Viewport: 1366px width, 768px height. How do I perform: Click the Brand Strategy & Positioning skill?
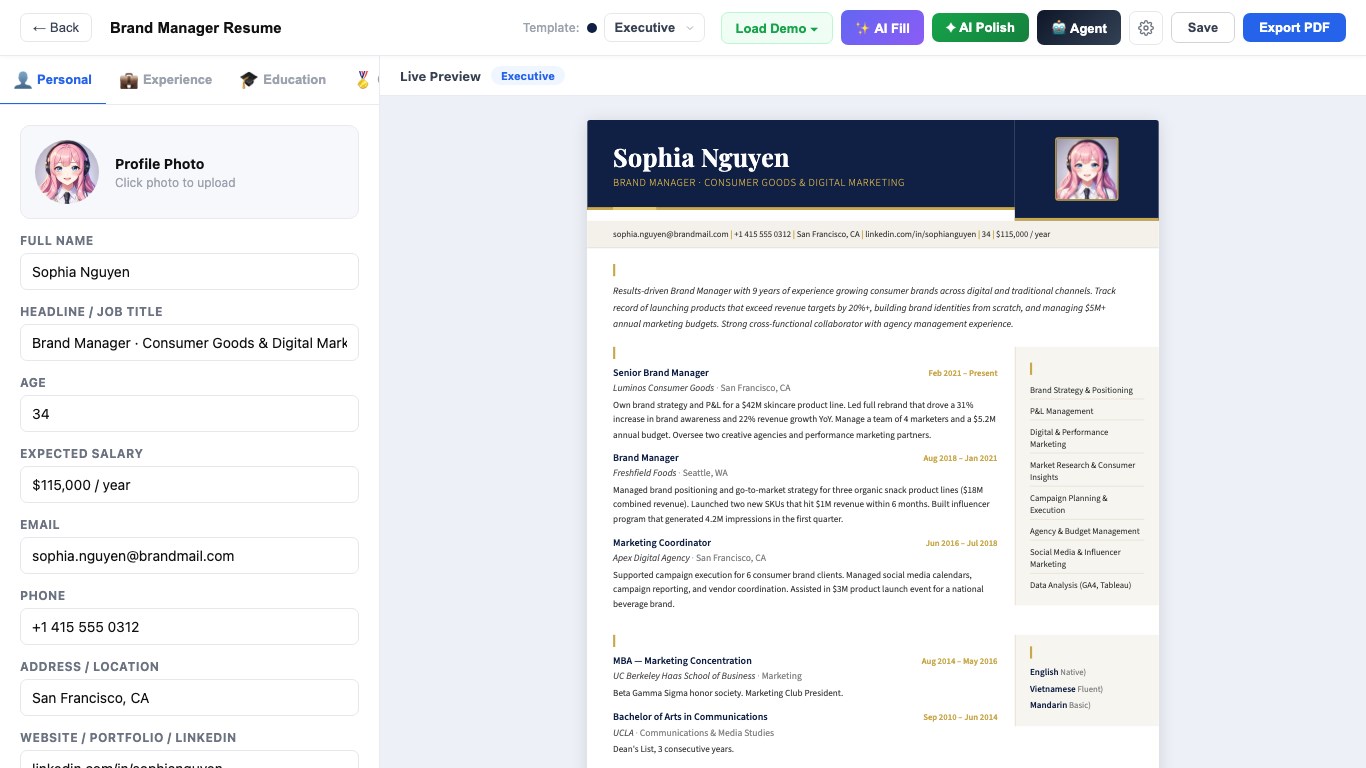click(x=1082, y=390)
